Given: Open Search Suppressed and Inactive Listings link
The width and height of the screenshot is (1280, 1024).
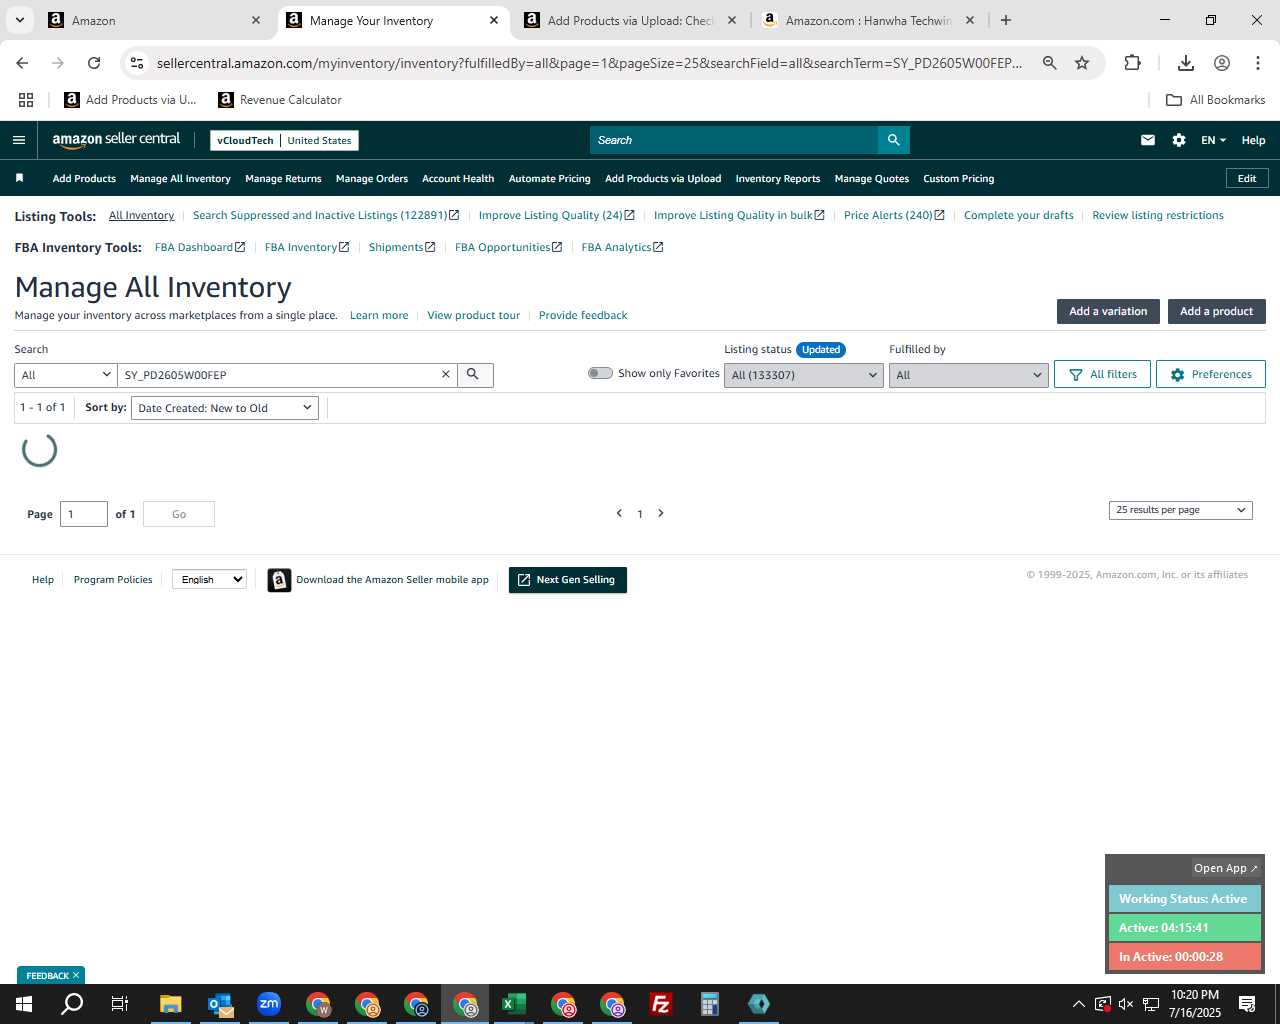Looking at the screenshot, I should (326, 215).
